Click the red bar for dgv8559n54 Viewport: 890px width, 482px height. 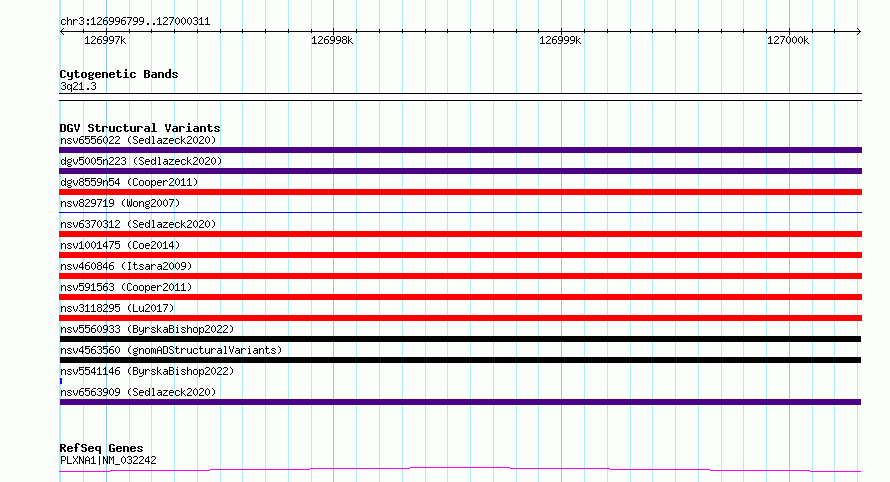click(x=460, y=192)
